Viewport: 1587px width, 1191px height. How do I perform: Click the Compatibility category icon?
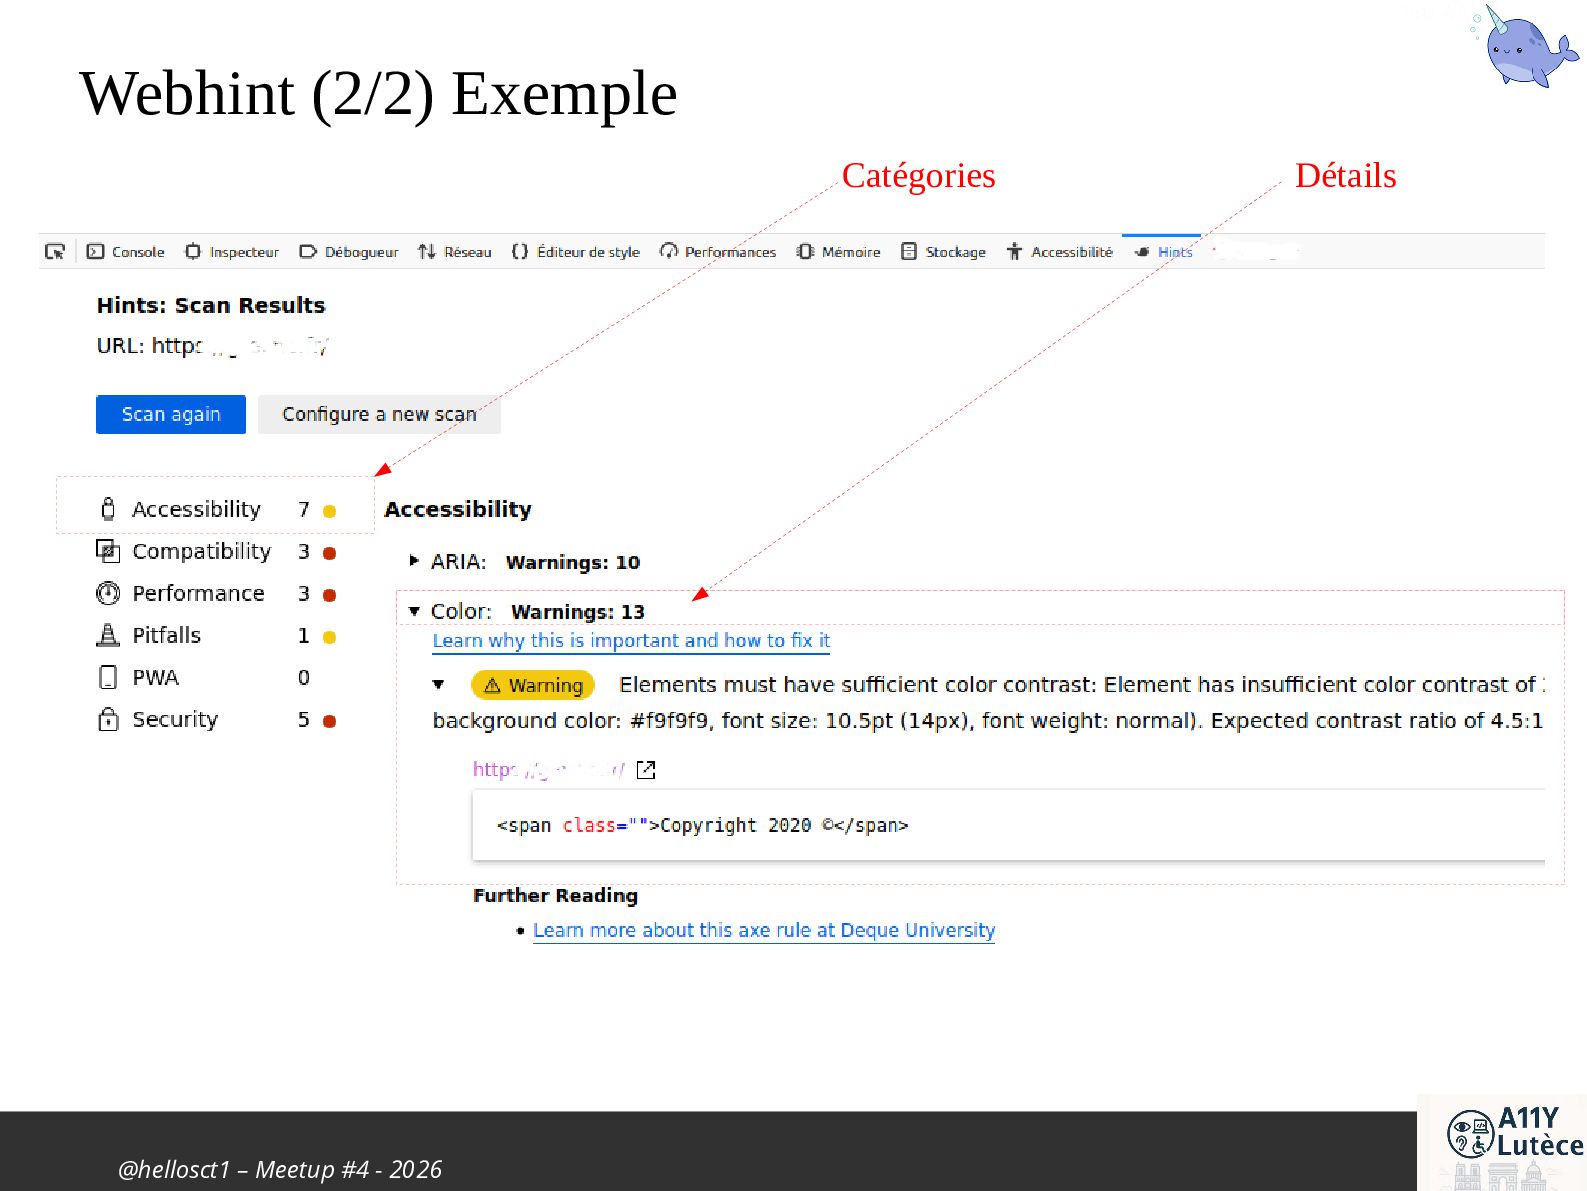[x=108, y=551]
